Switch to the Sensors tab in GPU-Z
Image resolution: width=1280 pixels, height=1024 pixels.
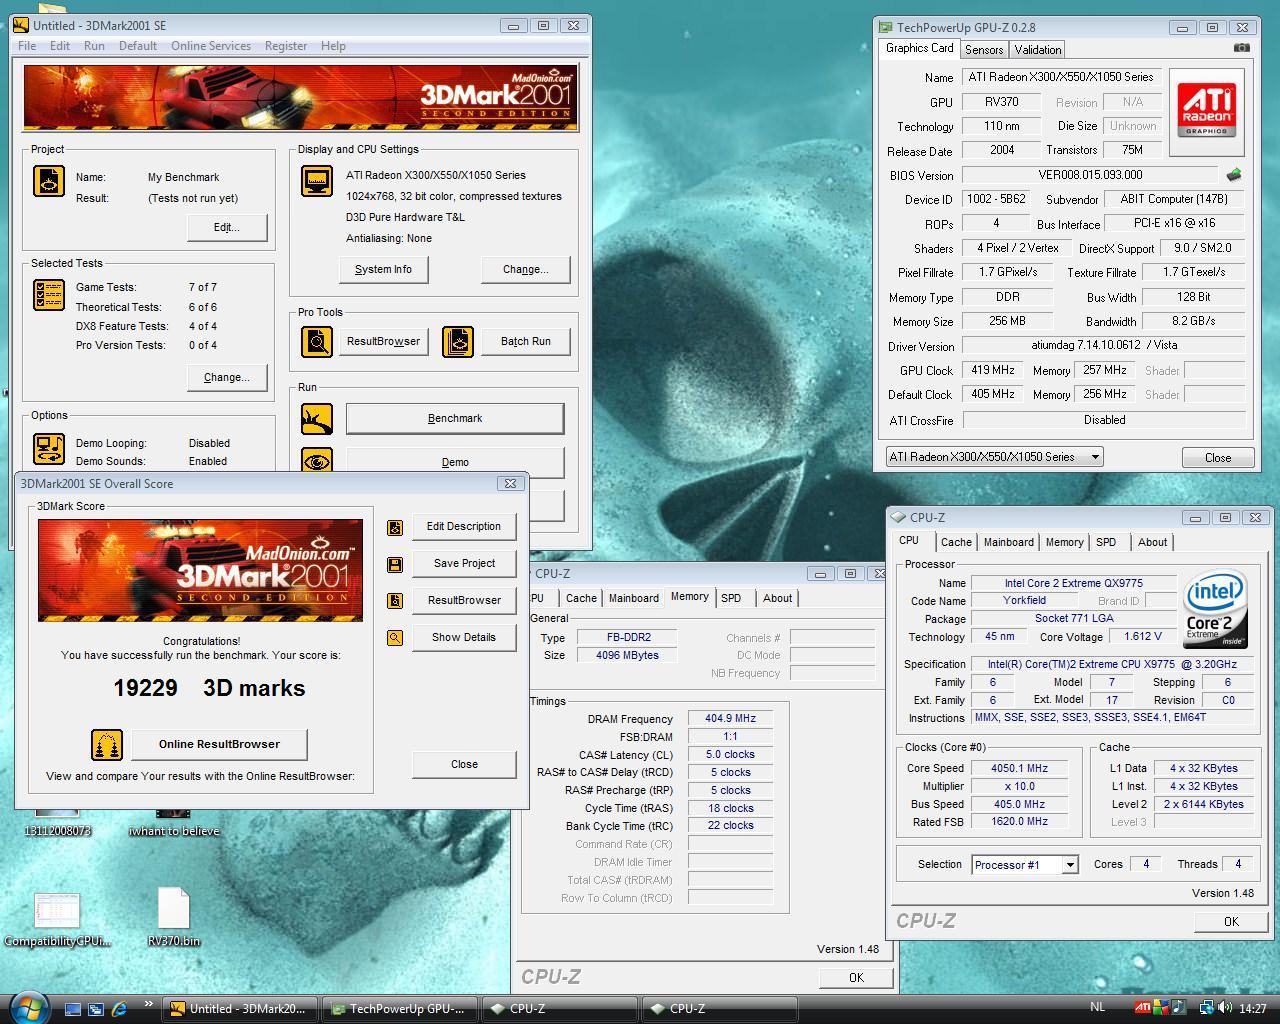[x=984, y=50]
